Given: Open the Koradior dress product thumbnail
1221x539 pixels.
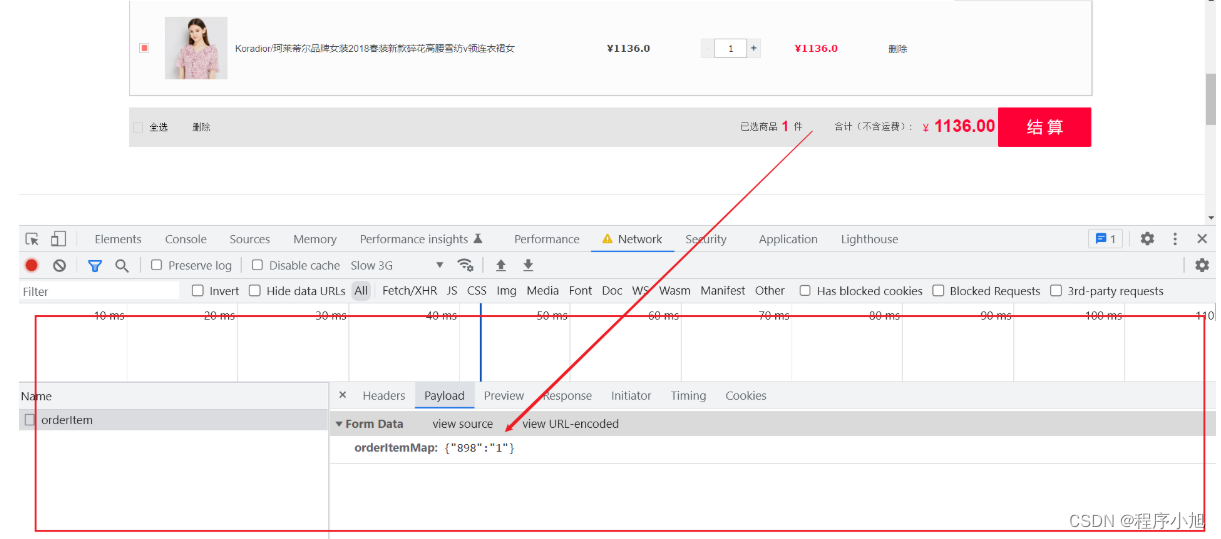Looking at the screenshot, I should pyautogui.click(x=196, y=48).
